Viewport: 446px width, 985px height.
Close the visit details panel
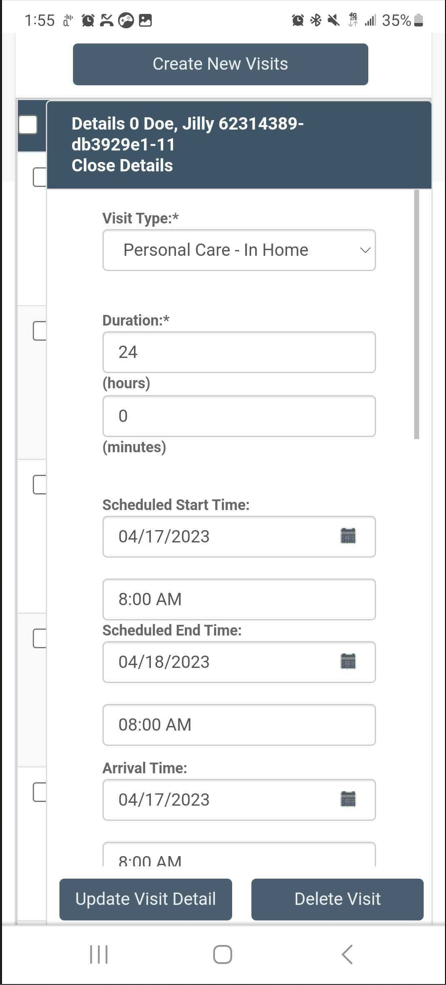click(122, 165)
